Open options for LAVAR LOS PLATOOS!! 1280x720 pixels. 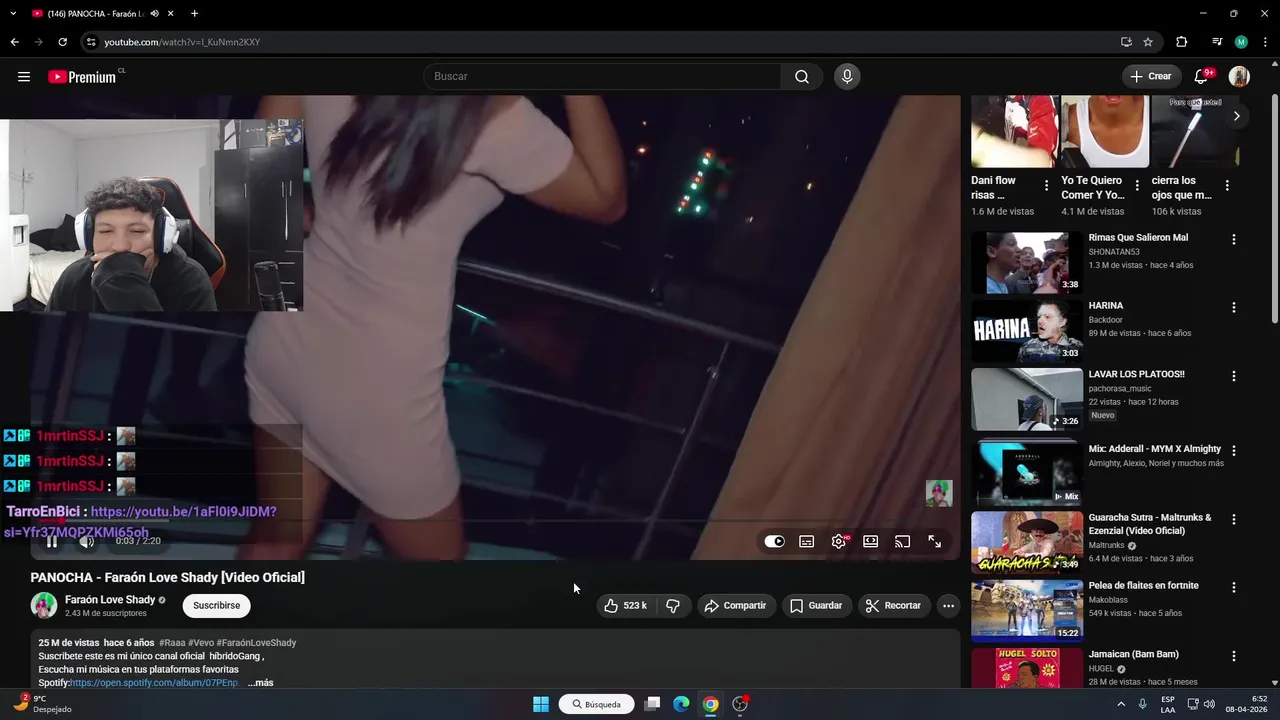point(1233,377)
